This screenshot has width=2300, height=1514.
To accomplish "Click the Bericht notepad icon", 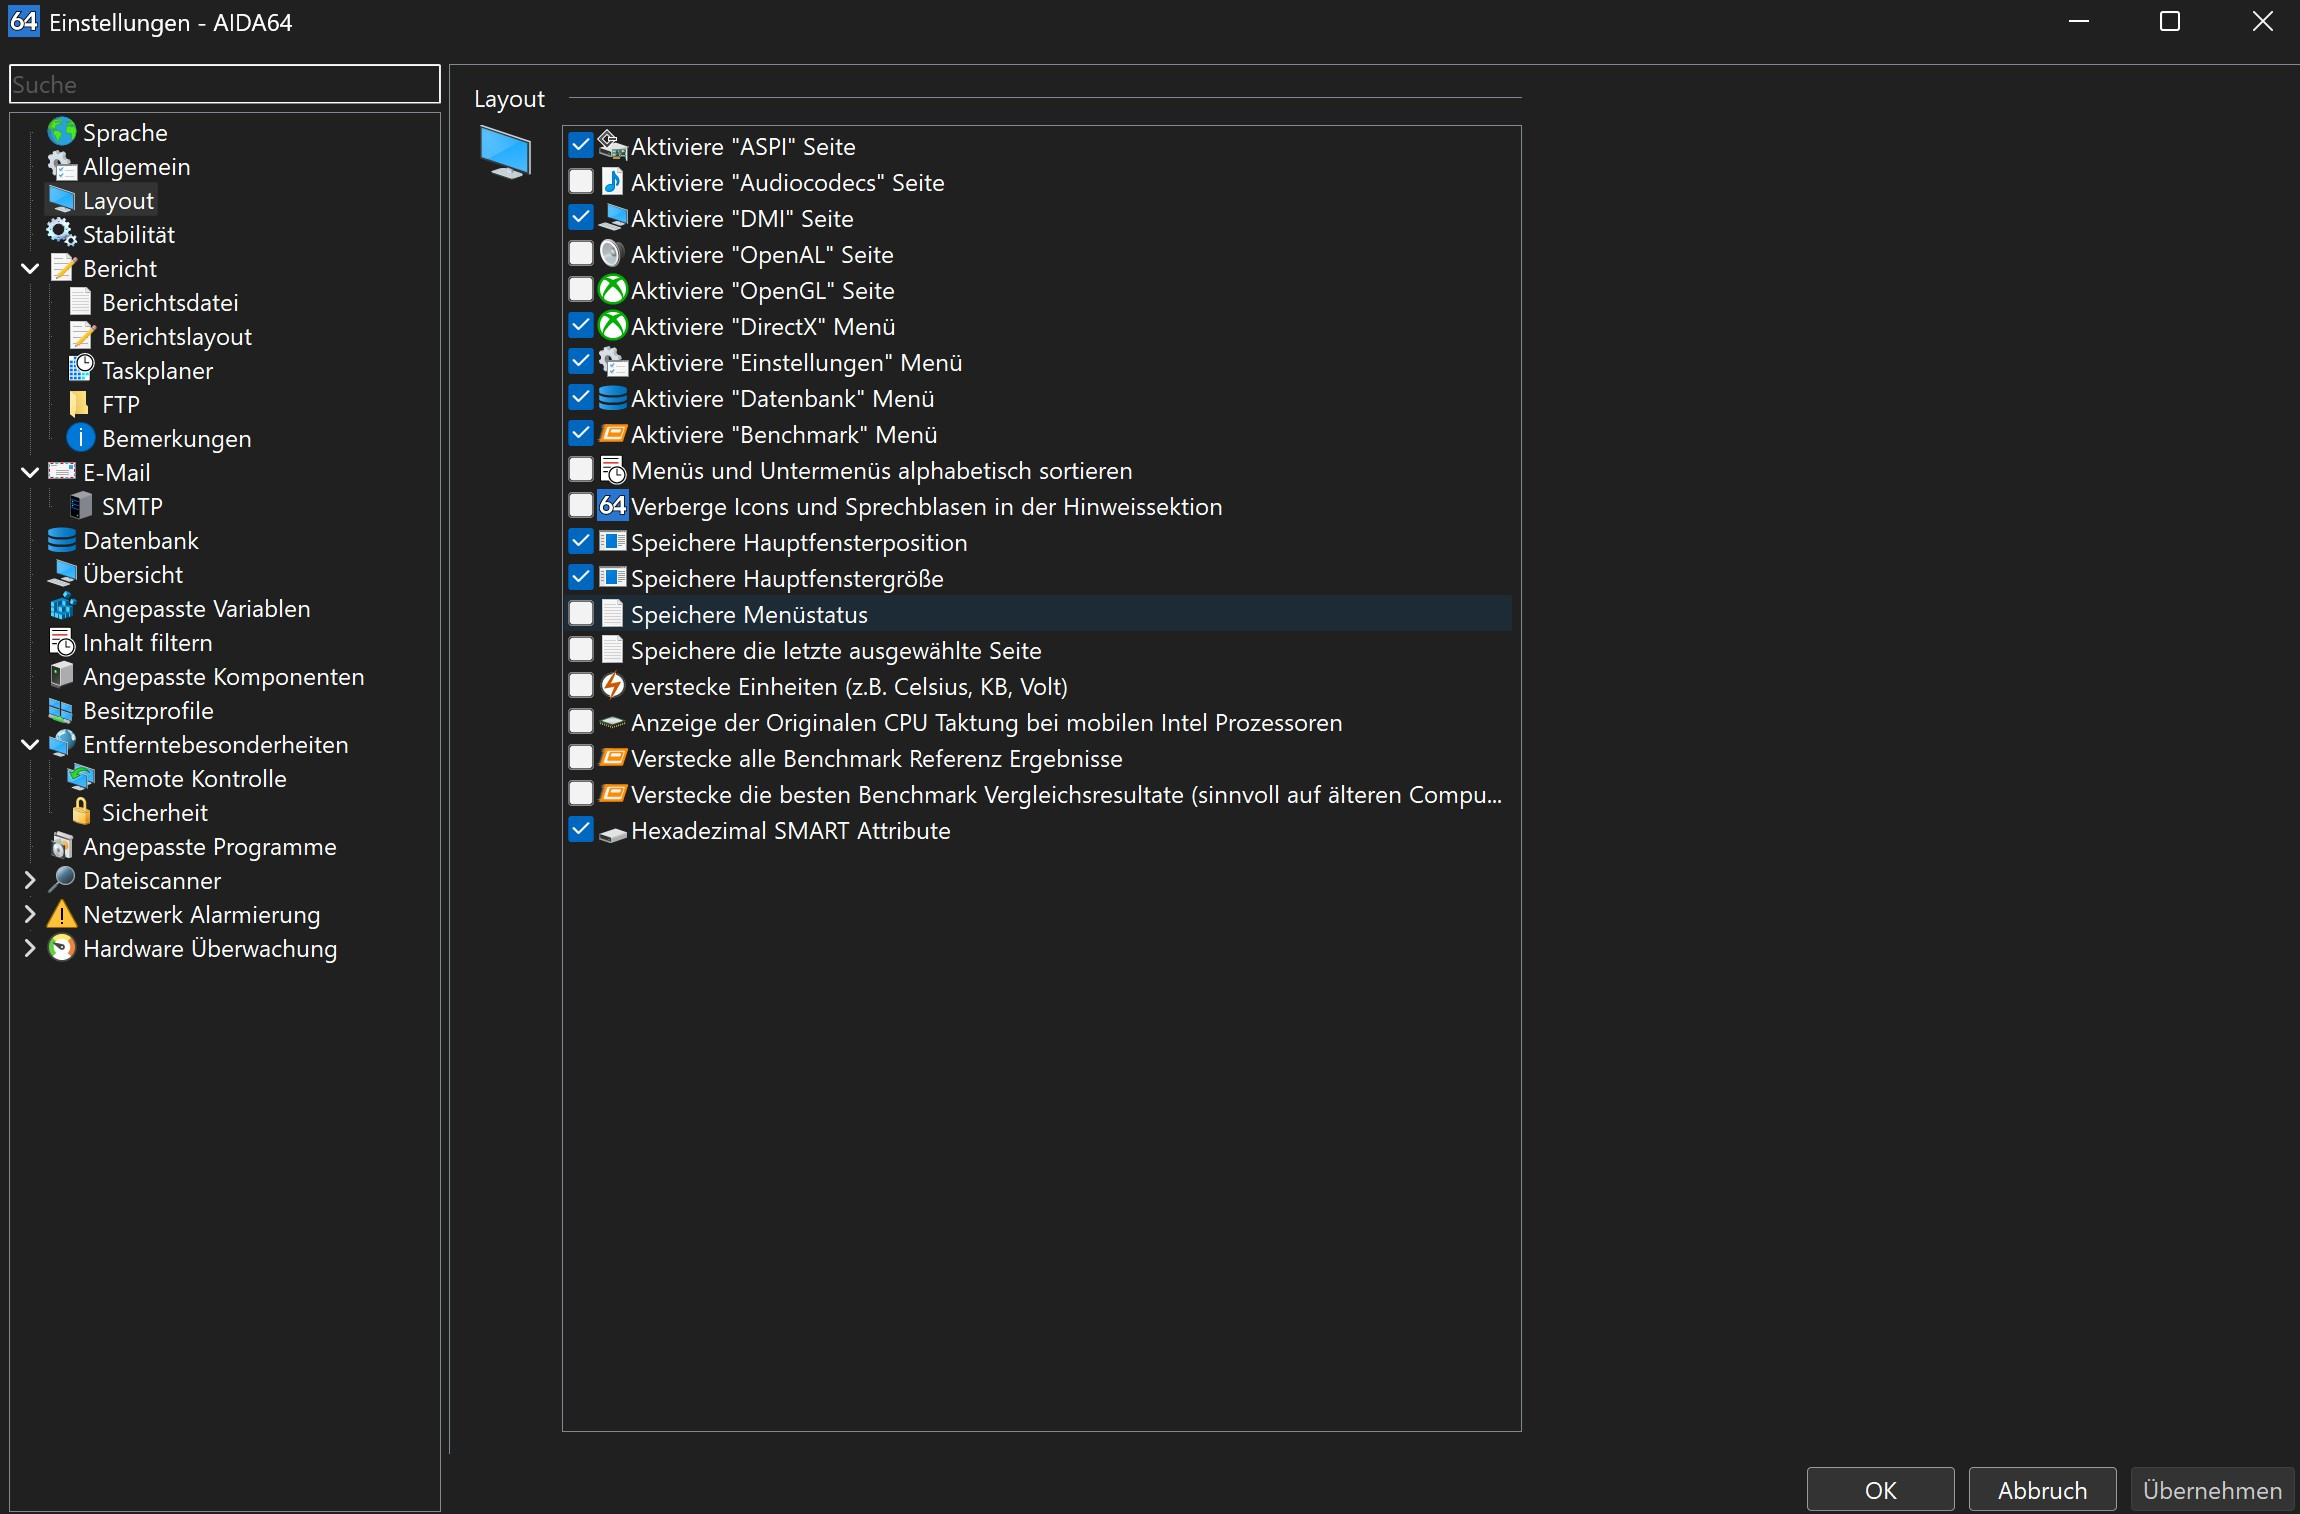I will (x=62, y=268).
